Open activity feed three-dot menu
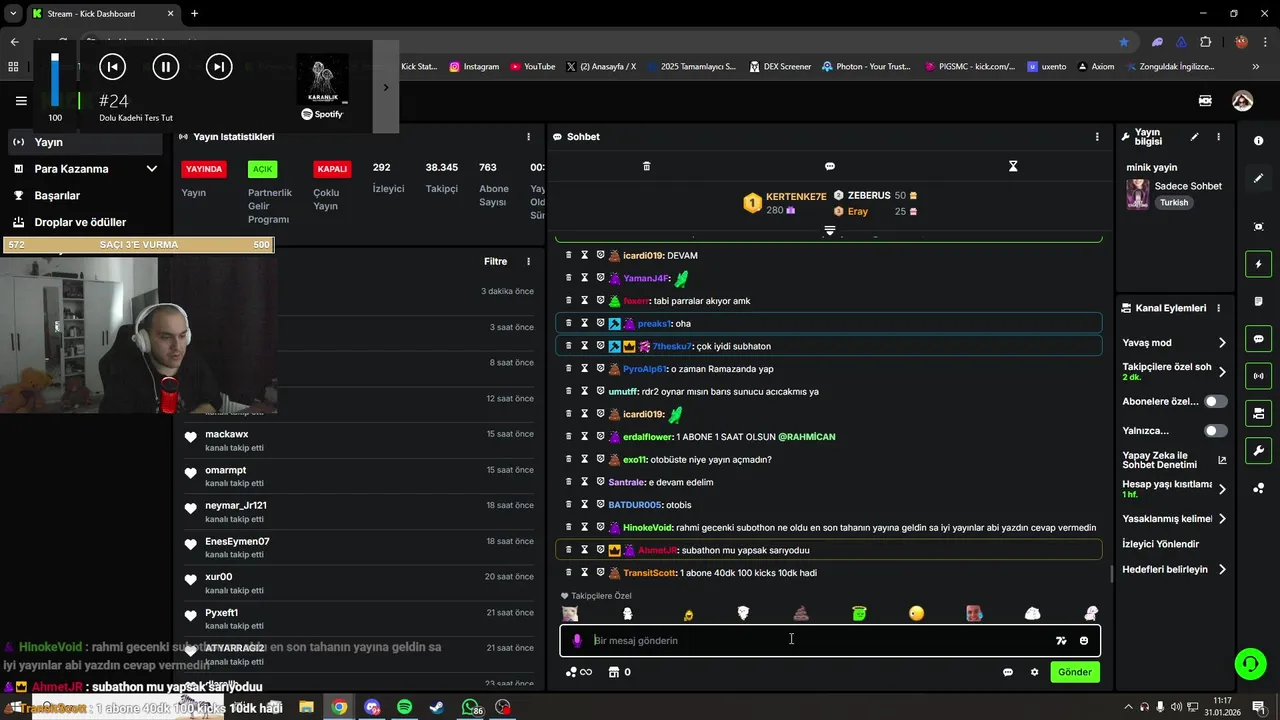Image resolution: width=1280 pixels, height=720 pixels. tap(529, 262)
